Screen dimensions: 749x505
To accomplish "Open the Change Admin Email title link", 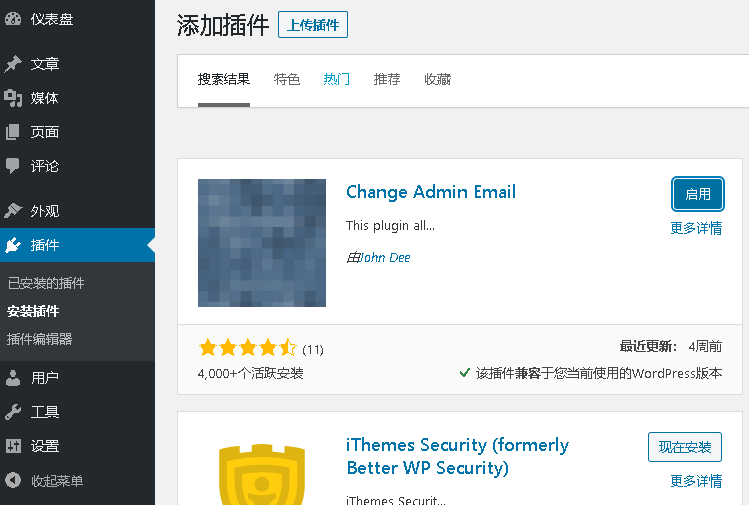I will pos(431,192).
